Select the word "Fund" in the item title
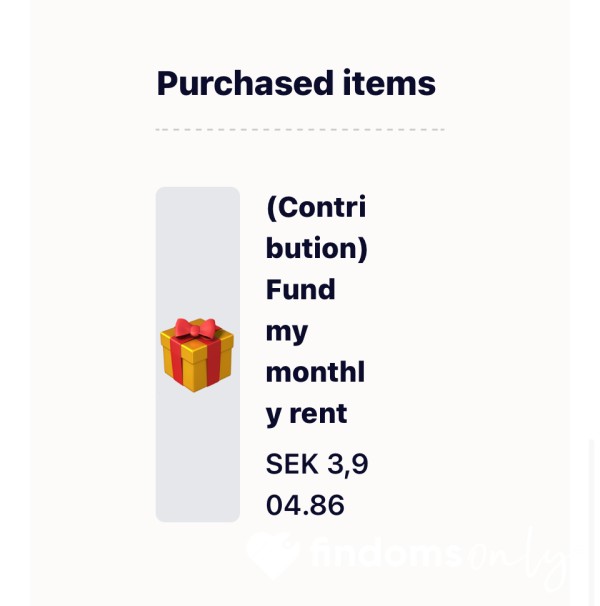Viewport: 600px width, 606px height. tap(300, 289)
